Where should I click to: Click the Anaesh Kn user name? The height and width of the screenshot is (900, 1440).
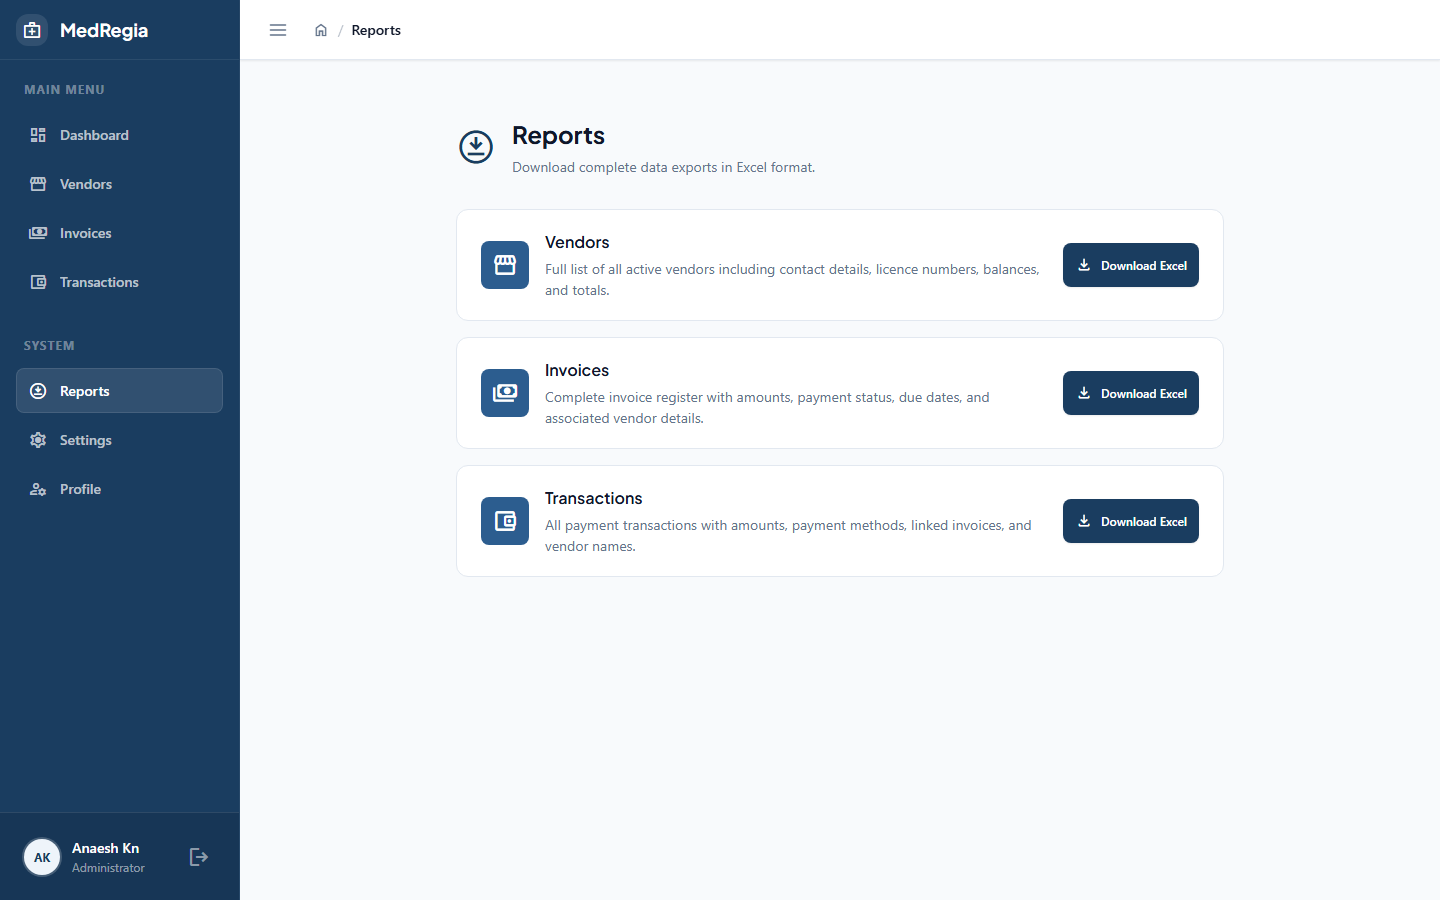point(105,848)
